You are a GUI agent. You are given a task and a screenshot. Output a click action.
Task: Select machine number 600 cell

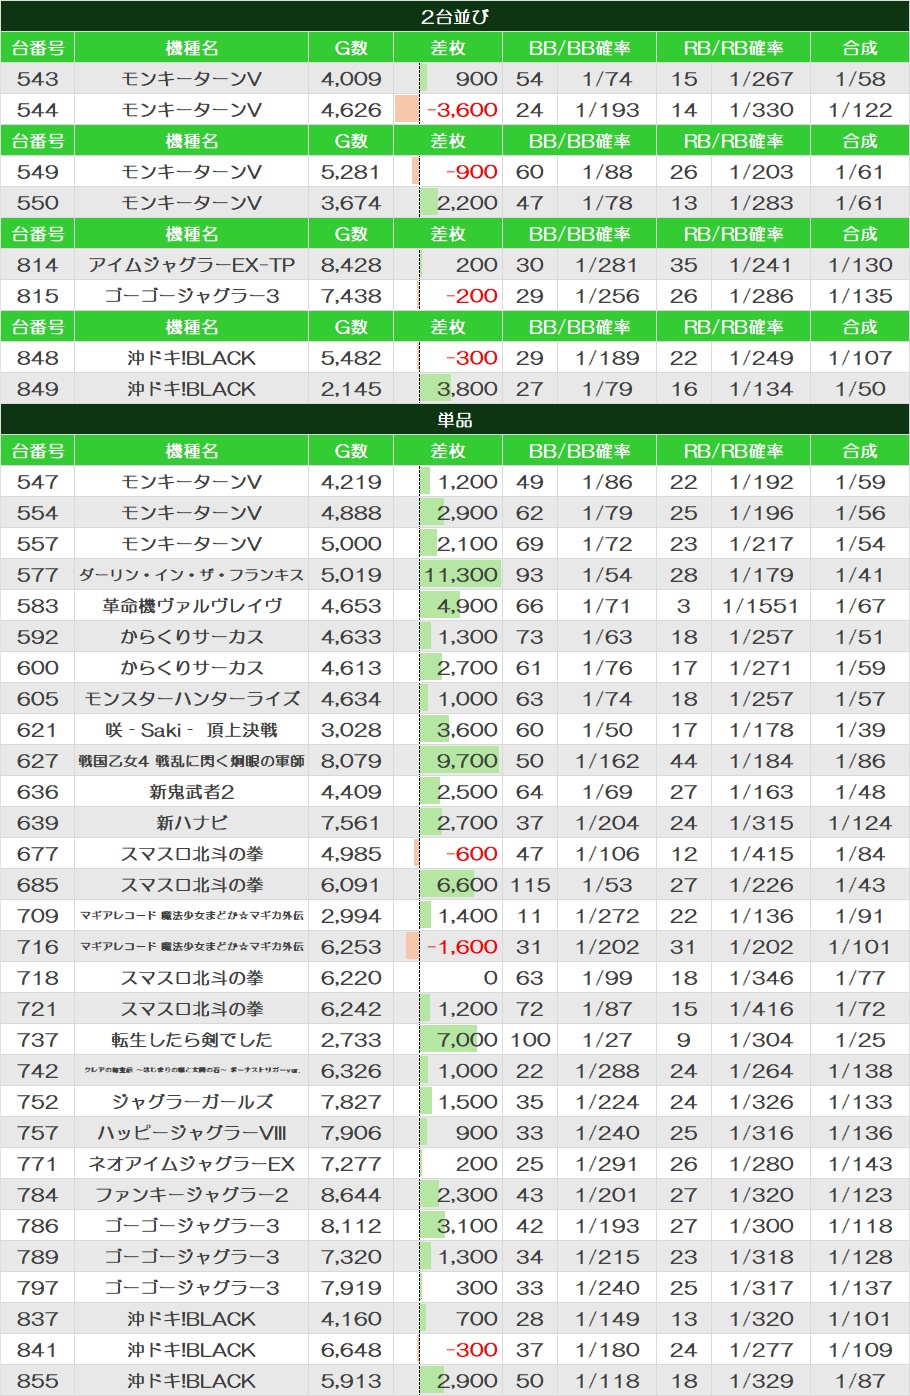coord(38,668)
